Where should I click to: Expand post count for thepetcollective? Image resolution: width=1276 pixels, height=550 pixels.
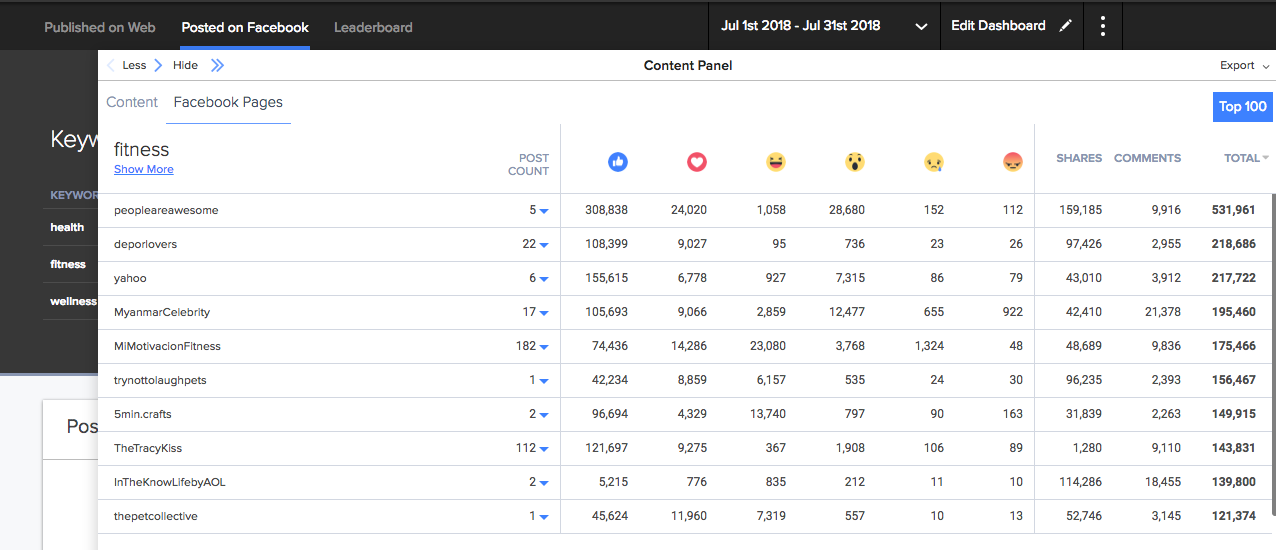pyautogui.click(x=544, y=517)
